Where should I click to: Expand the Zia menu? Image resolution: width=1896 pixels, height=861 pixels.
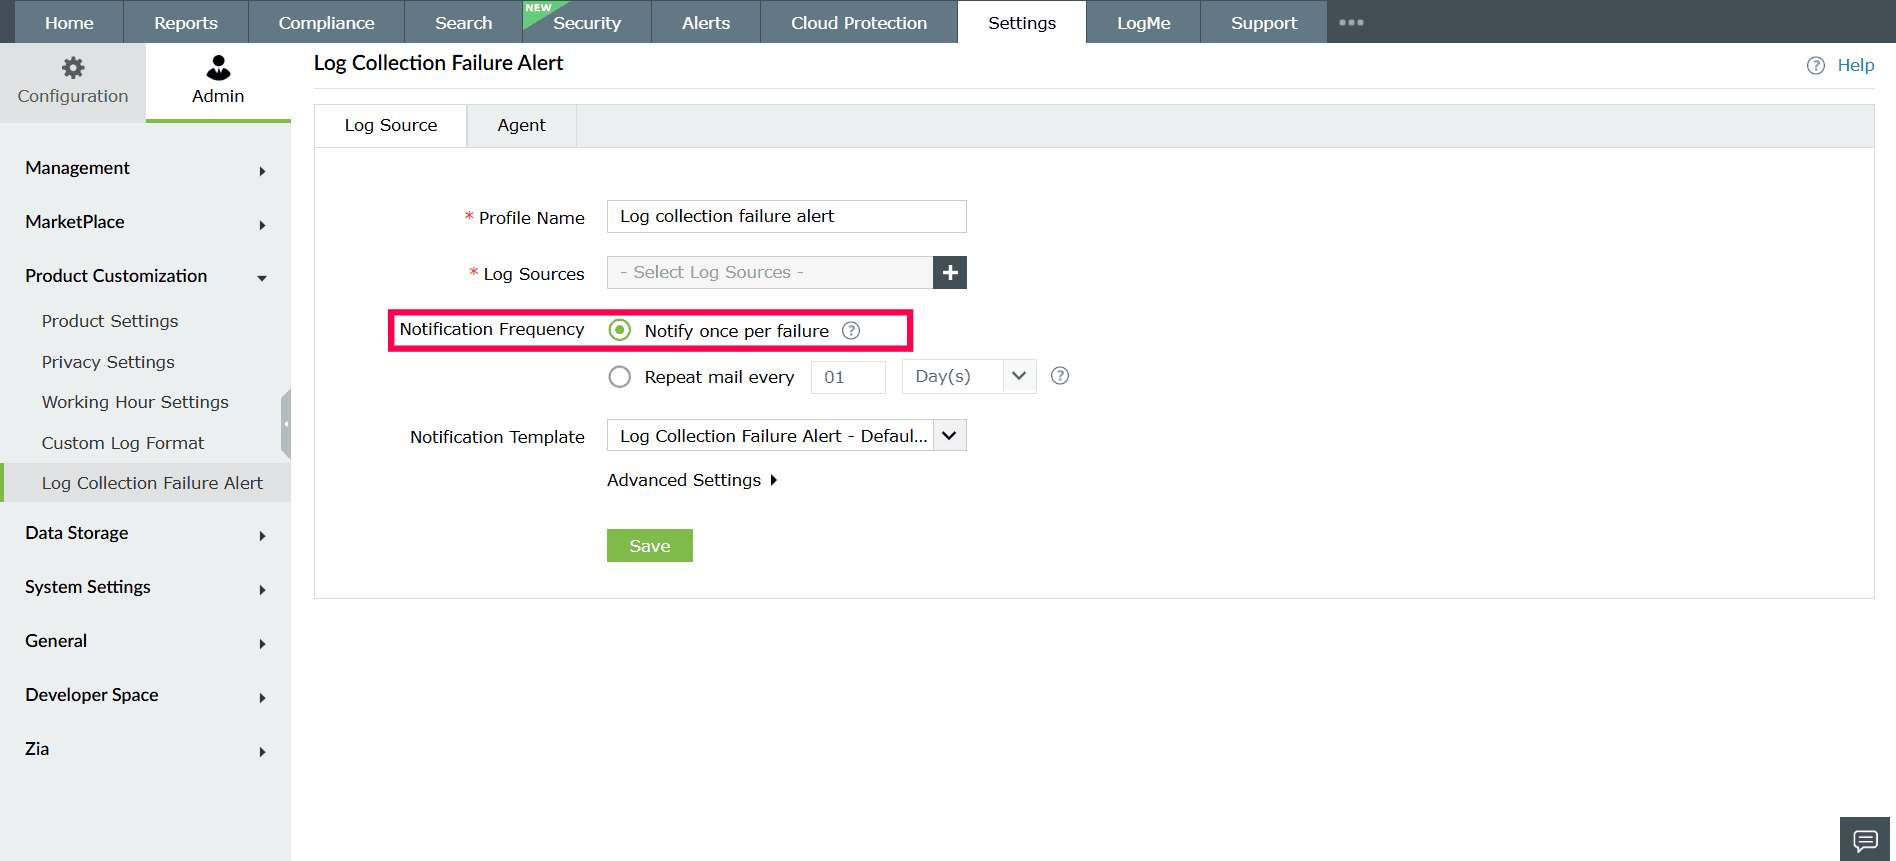[x=146, y=749]
